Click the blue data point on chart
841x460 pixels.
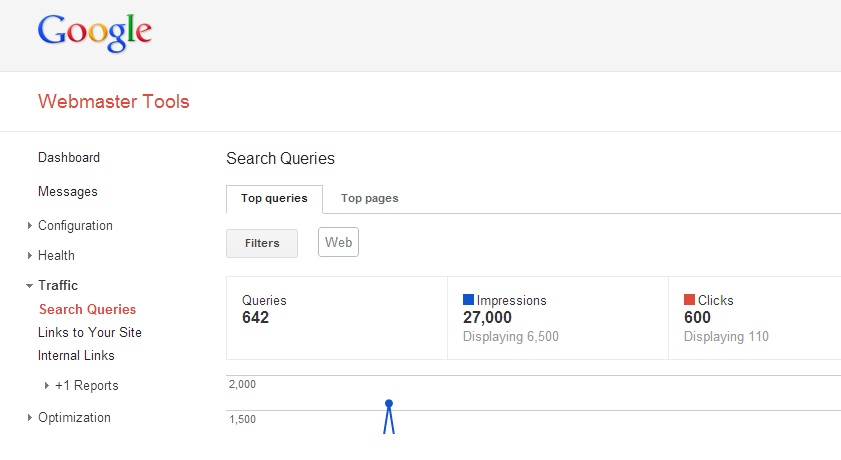(389, 403)
